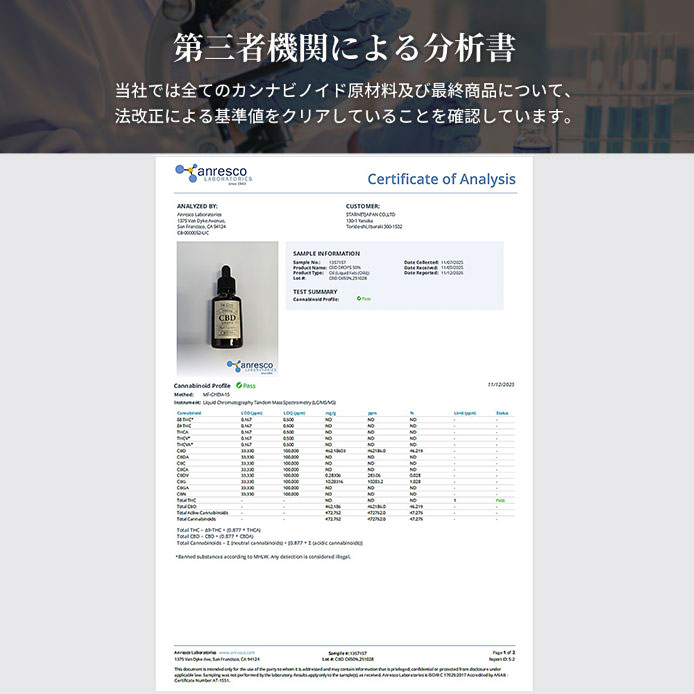This screenshot has width=694, height=694.
Task: Select the Total Cannabinoids formula line below table
Action: 270,543
